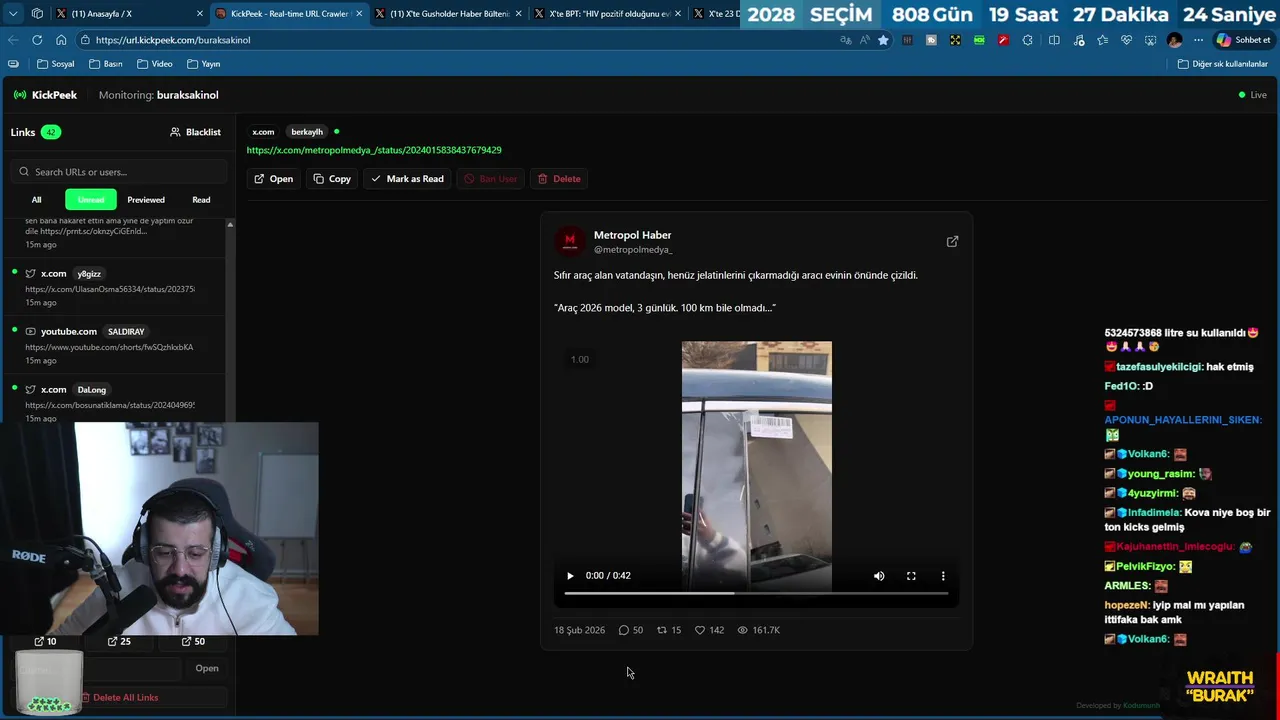Viewport: 1280px width, 720px height.
Task: Click the workspaces icon beside tabs
Action: click(x=37, y=14)
